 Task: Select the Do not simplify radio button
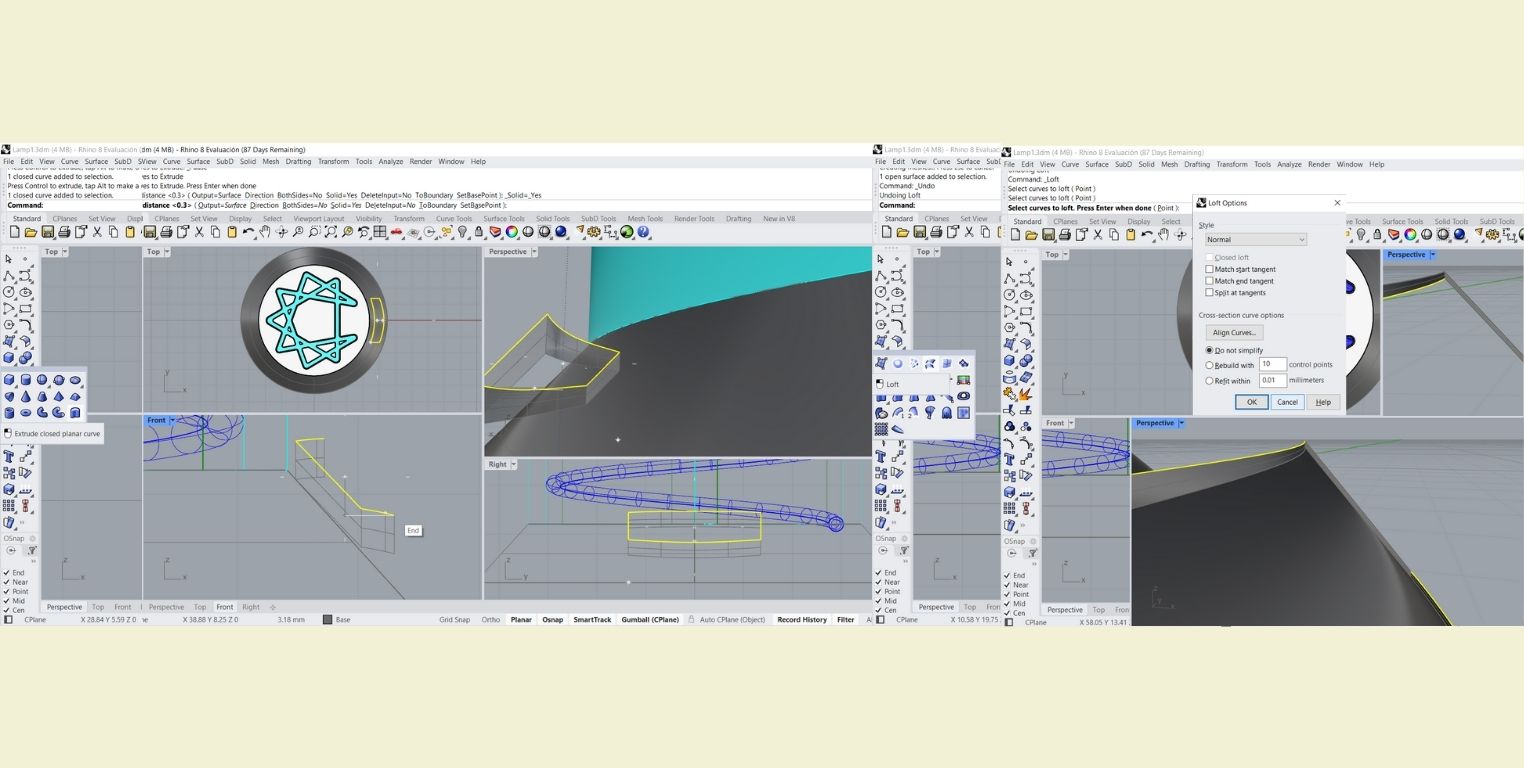pyautogui.click(x=1209, y=350)
